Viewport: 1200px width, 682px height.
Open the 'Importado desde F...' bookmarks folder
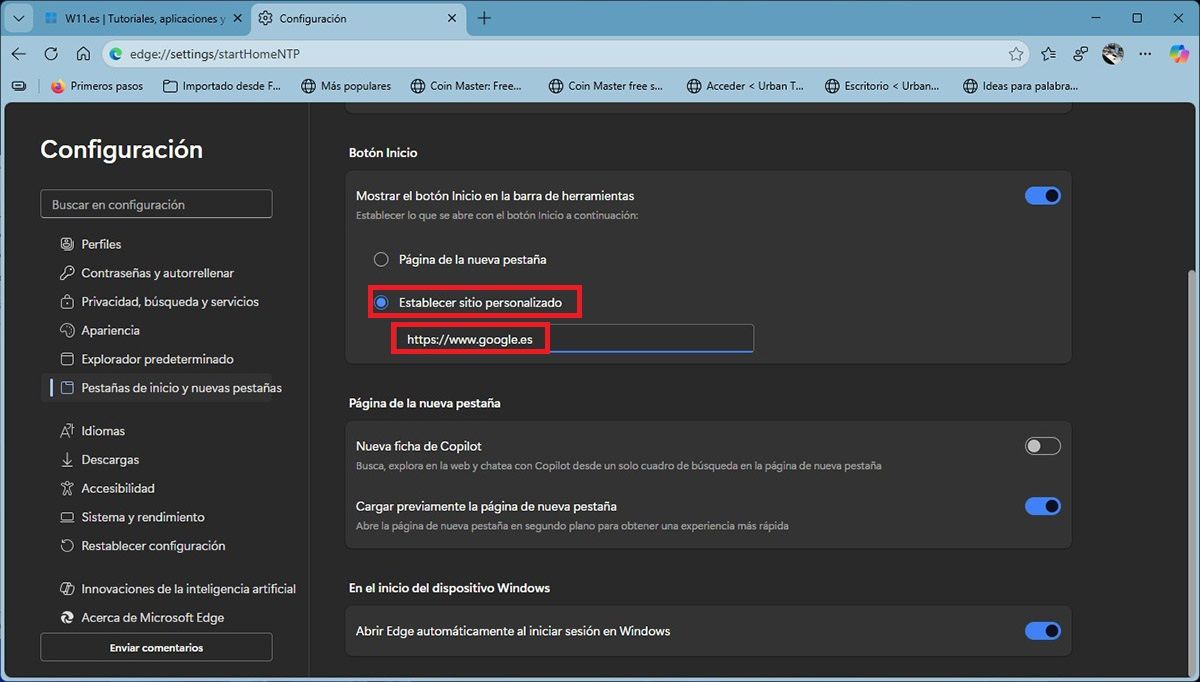221,86
